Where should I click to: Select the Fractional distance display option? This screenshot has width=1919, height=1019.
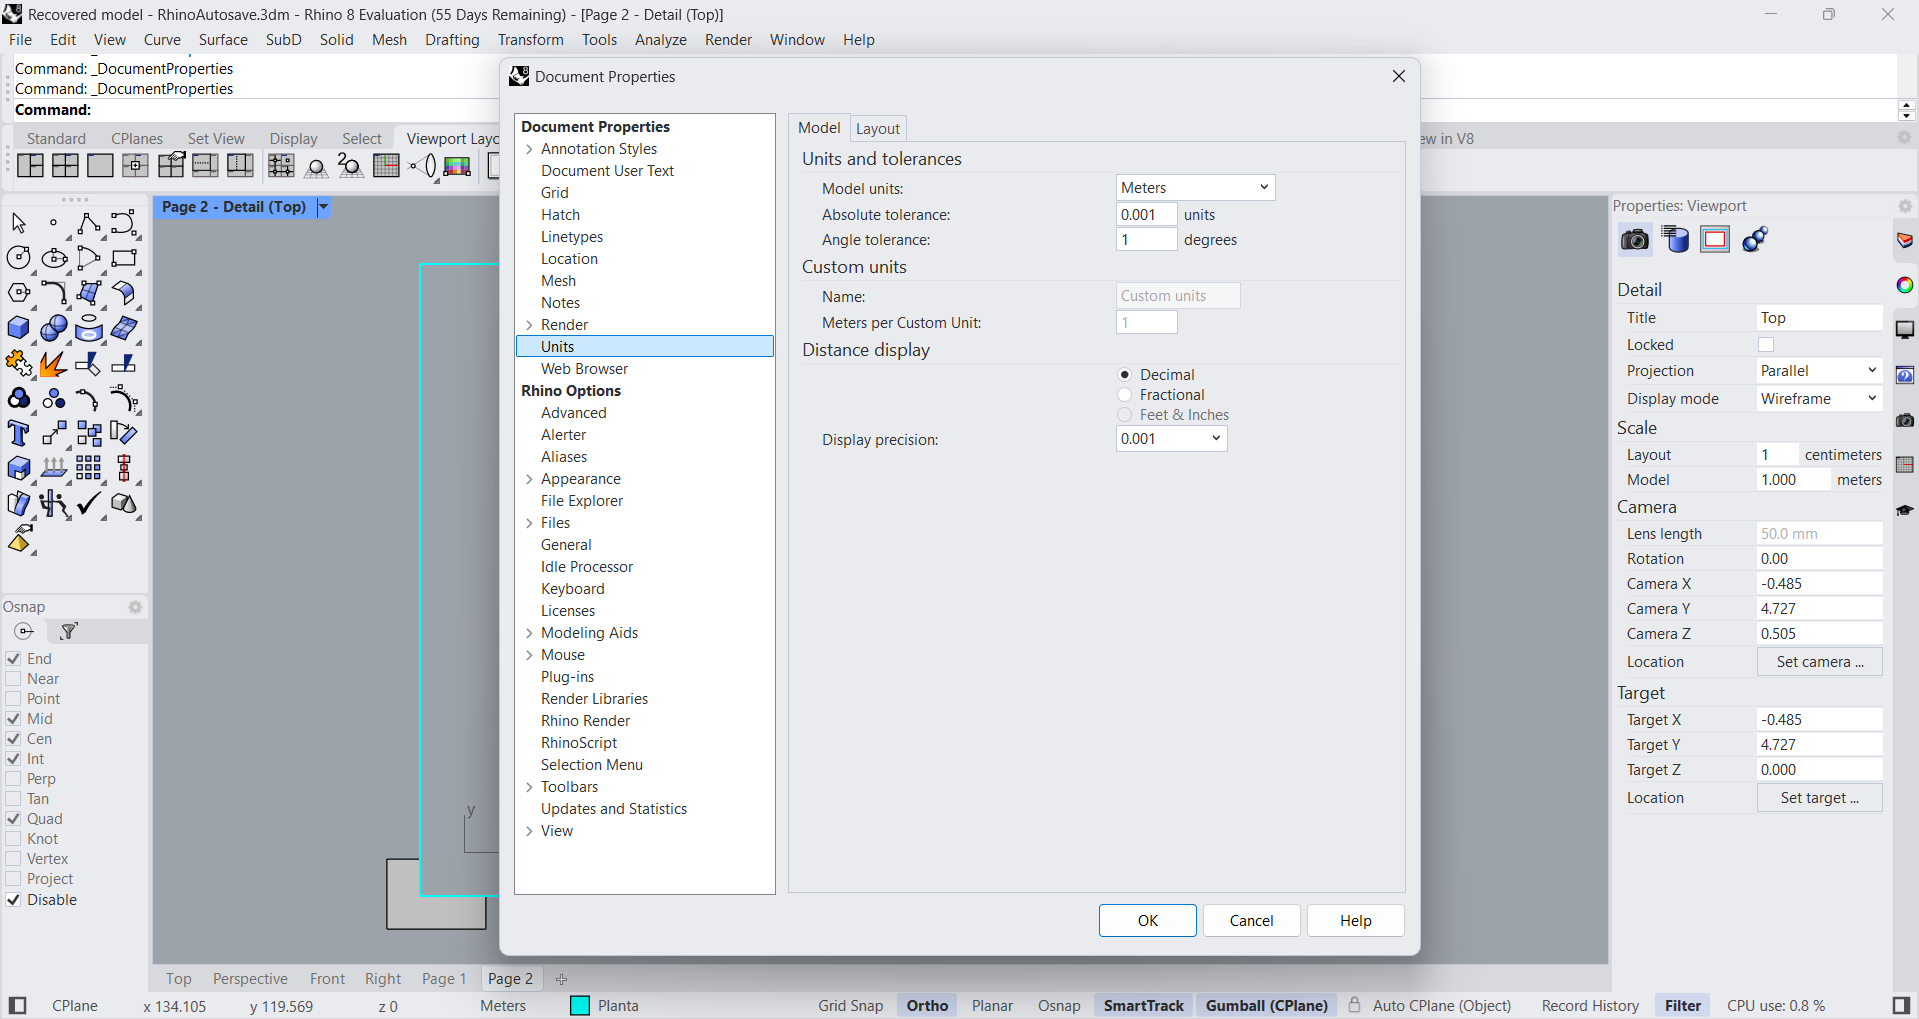coord(1125,395)
